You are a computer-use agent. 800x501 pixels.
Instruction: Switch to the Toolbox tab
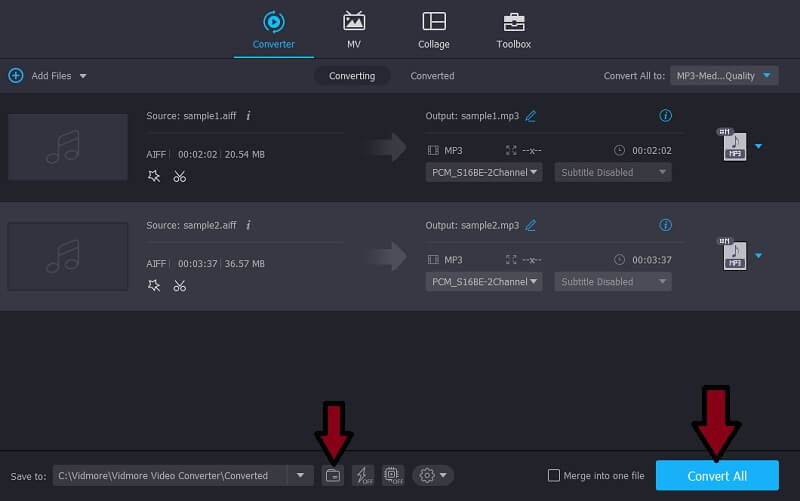click(513, 30)
